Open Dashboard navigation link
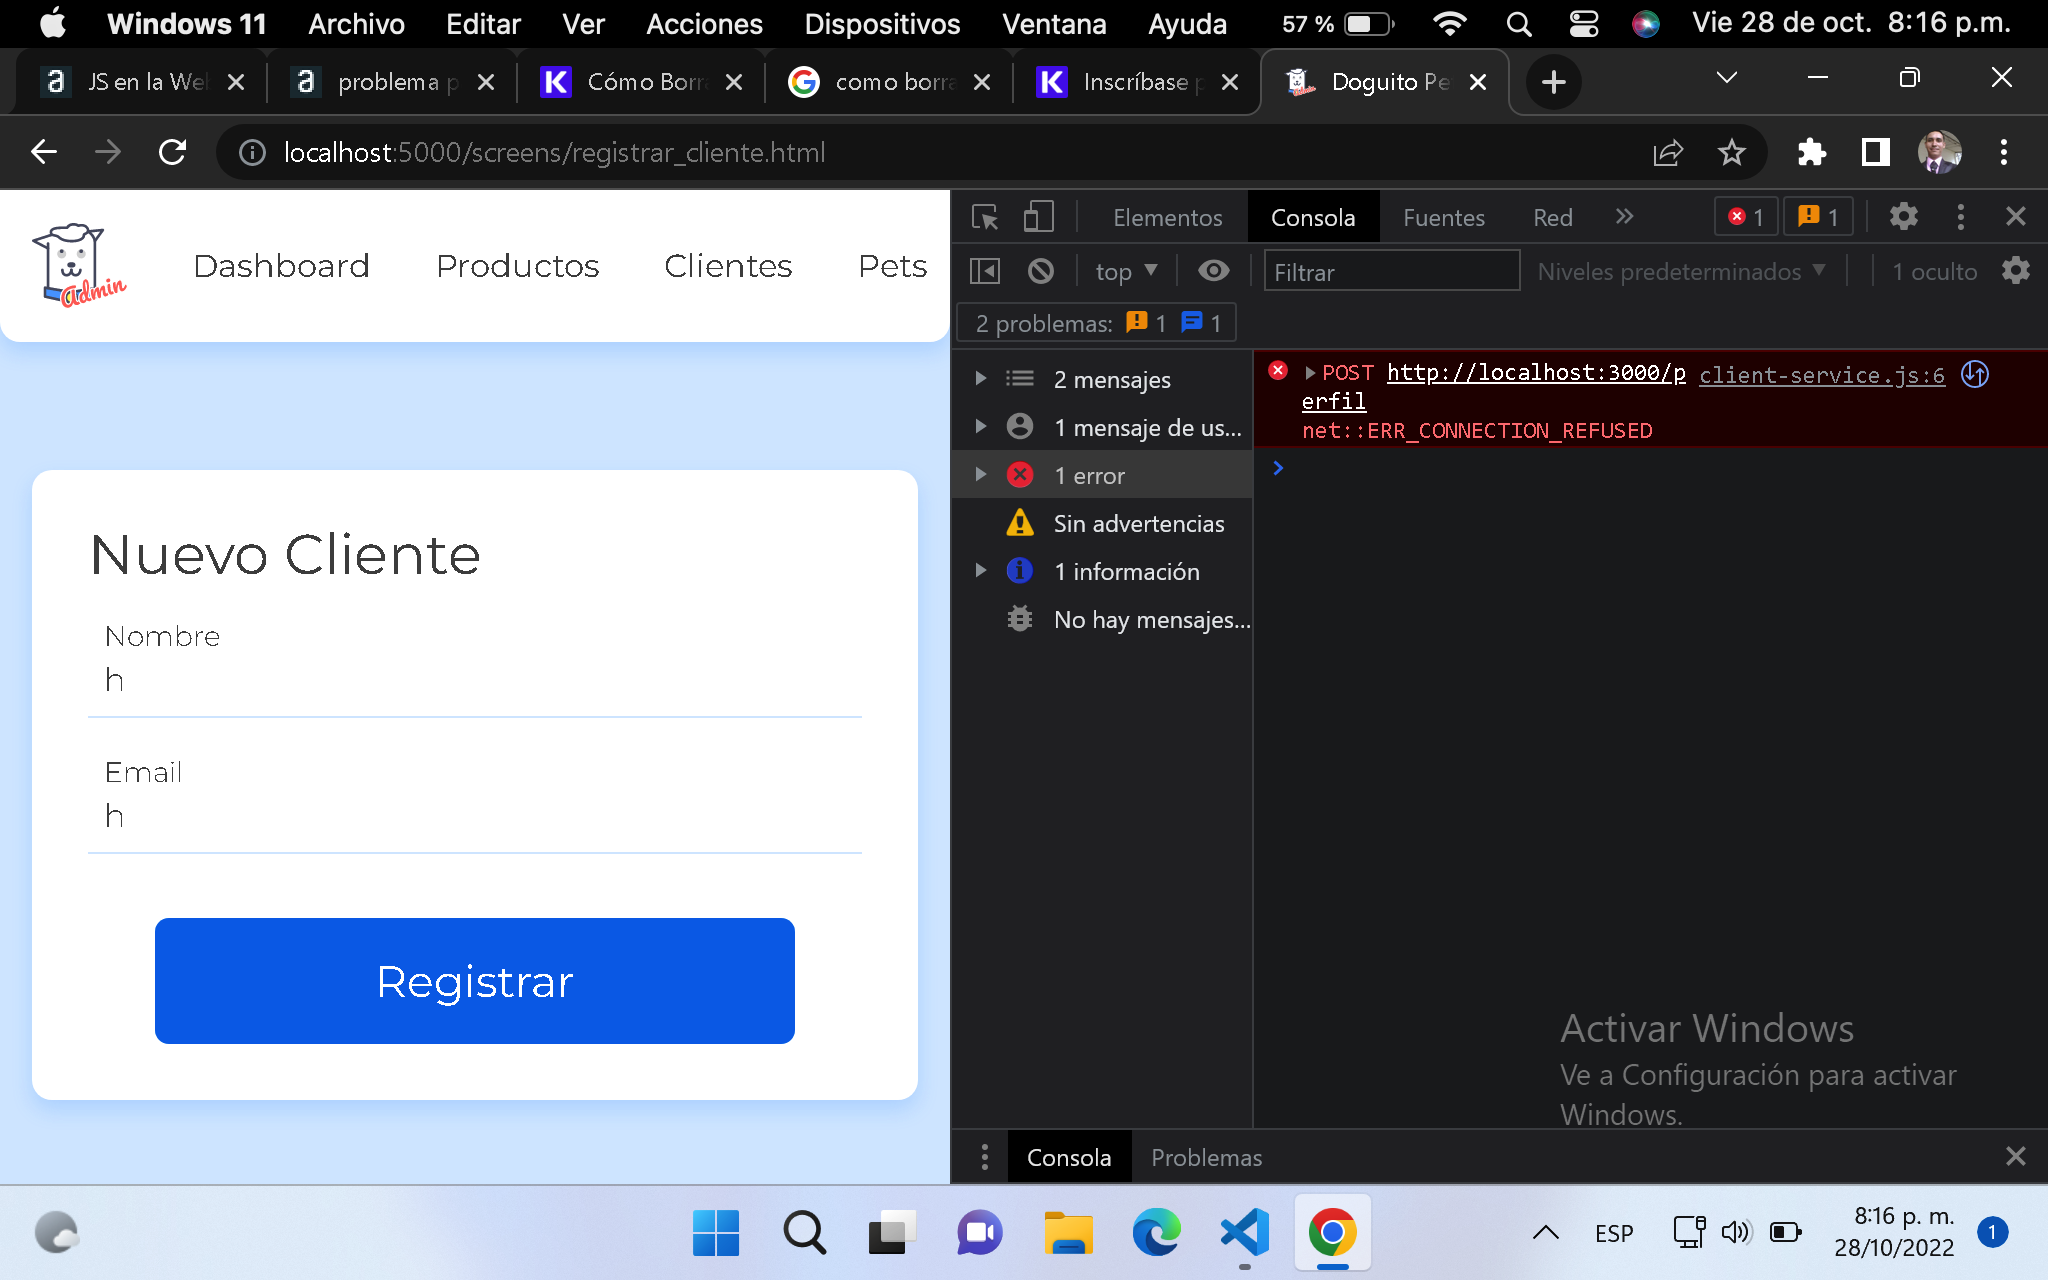The height and width of the screenshot is (1280, 2048). click(280, 265)
